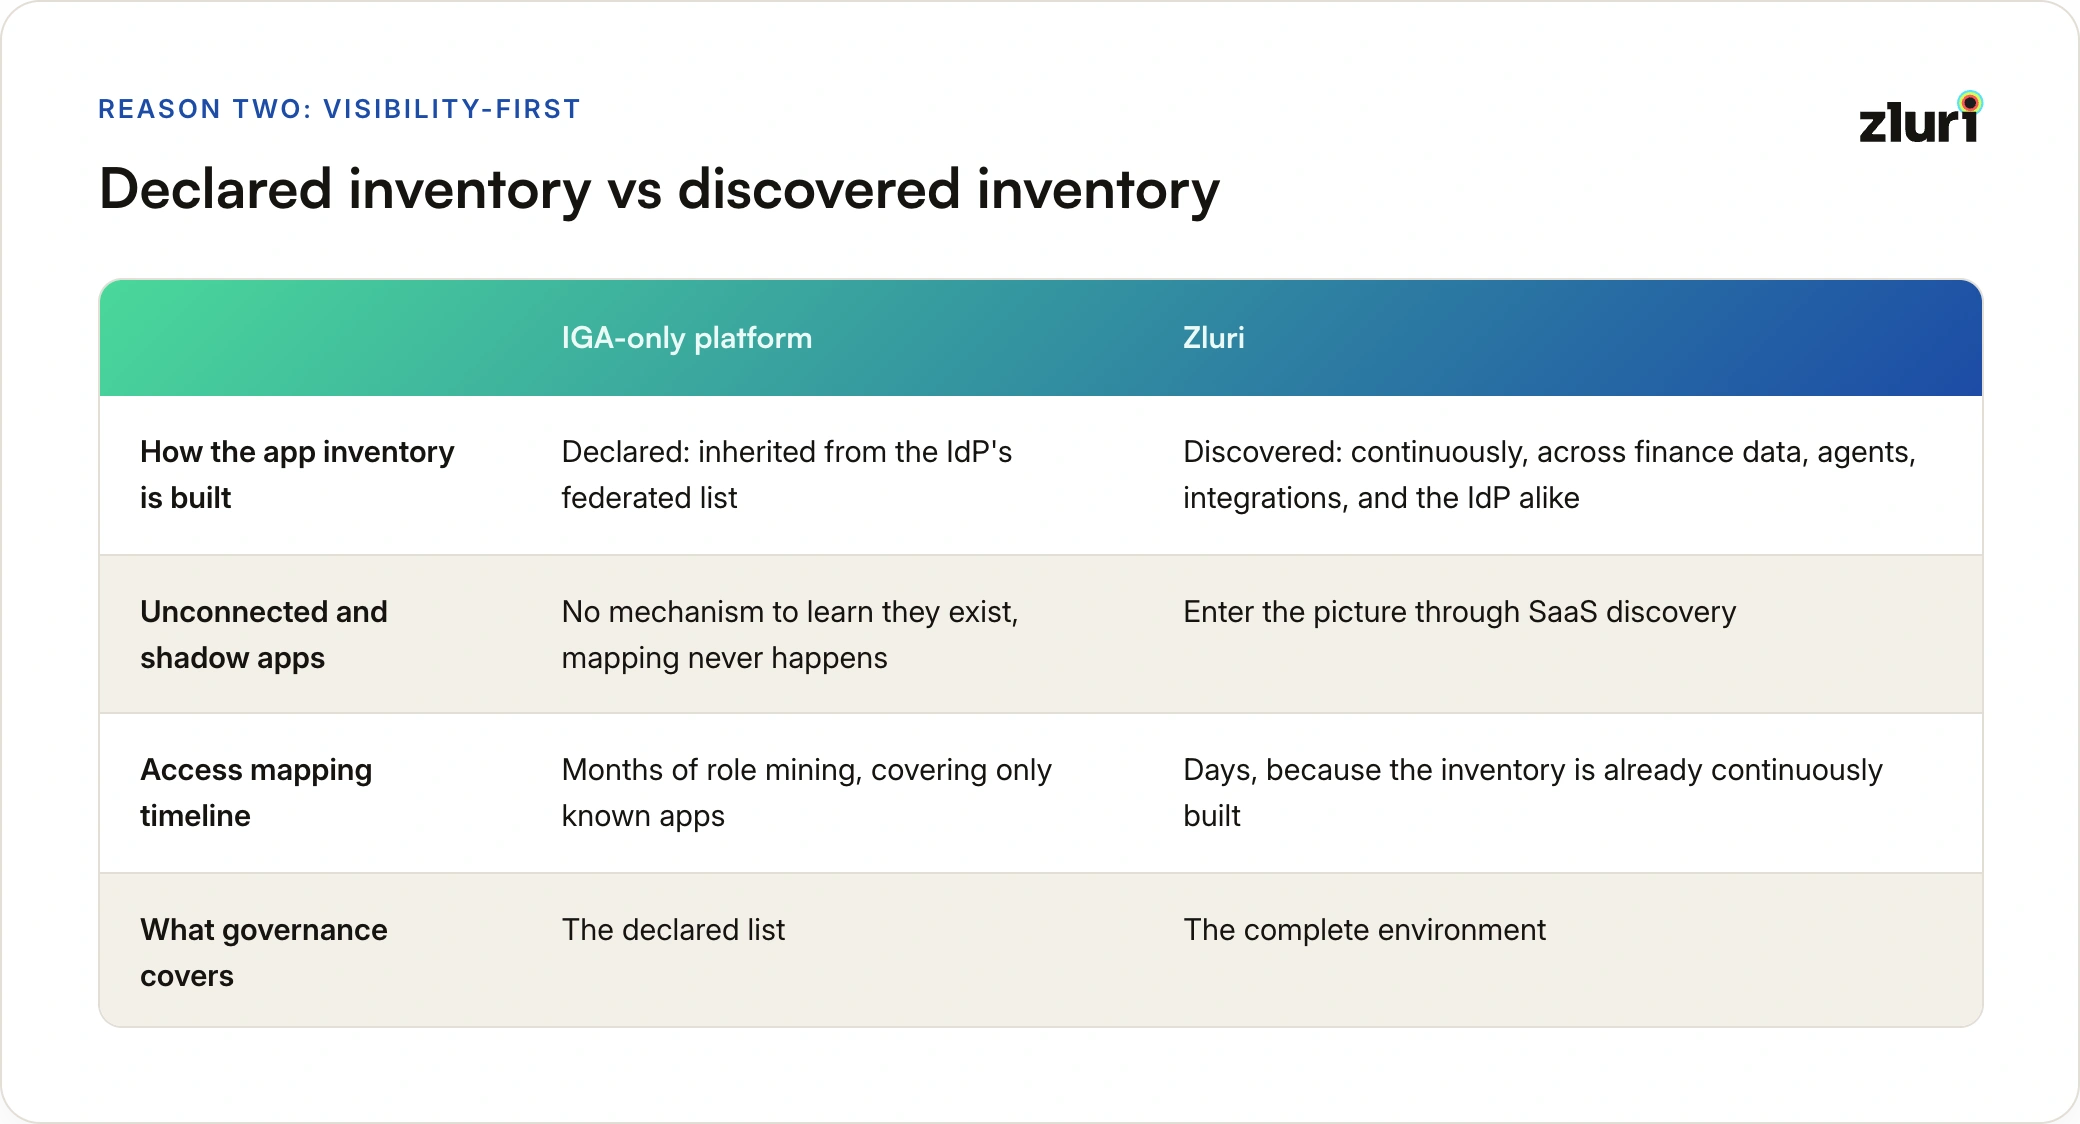
Task: Click the 'Discovered: continuously, across finance data' cell
Action: (x=1549, y=475)
